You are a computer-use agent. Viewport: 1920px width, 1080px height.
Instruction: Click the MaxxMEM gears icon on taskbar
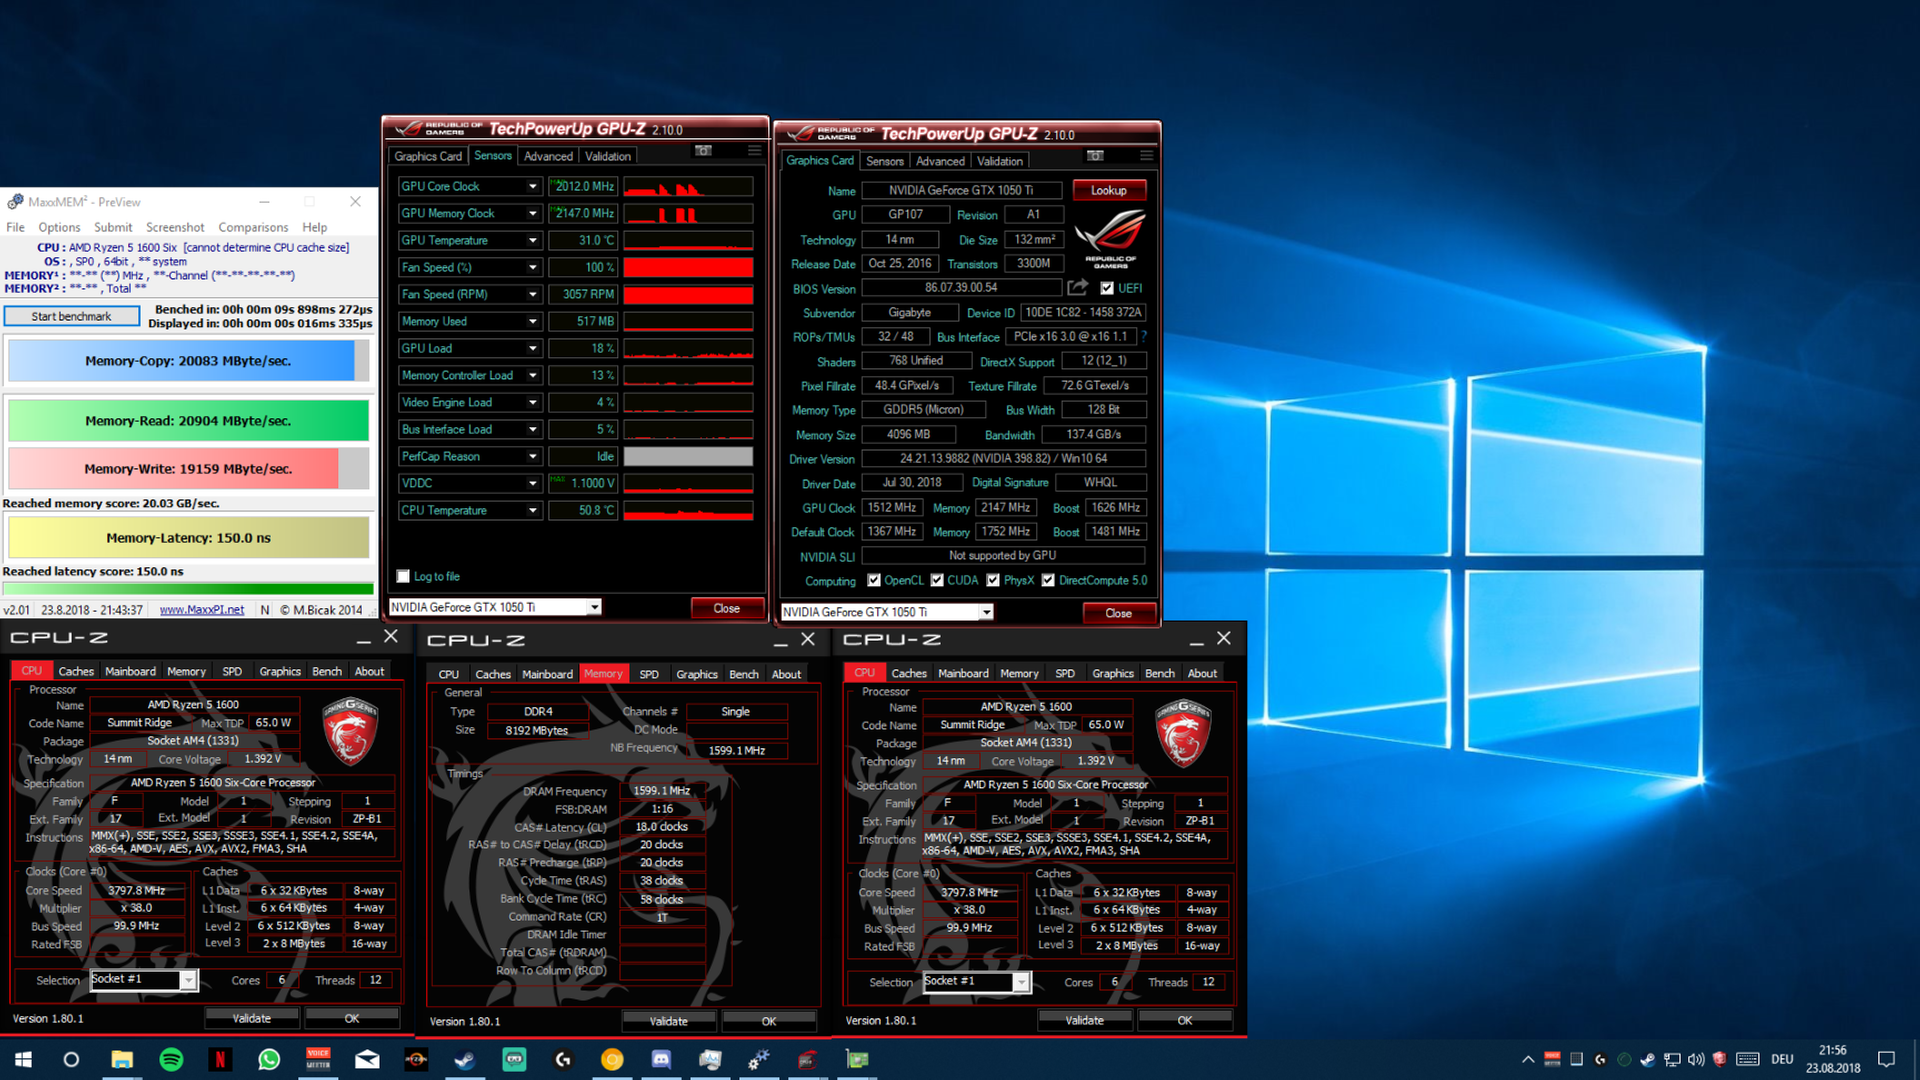click(x=759, y=1059)
